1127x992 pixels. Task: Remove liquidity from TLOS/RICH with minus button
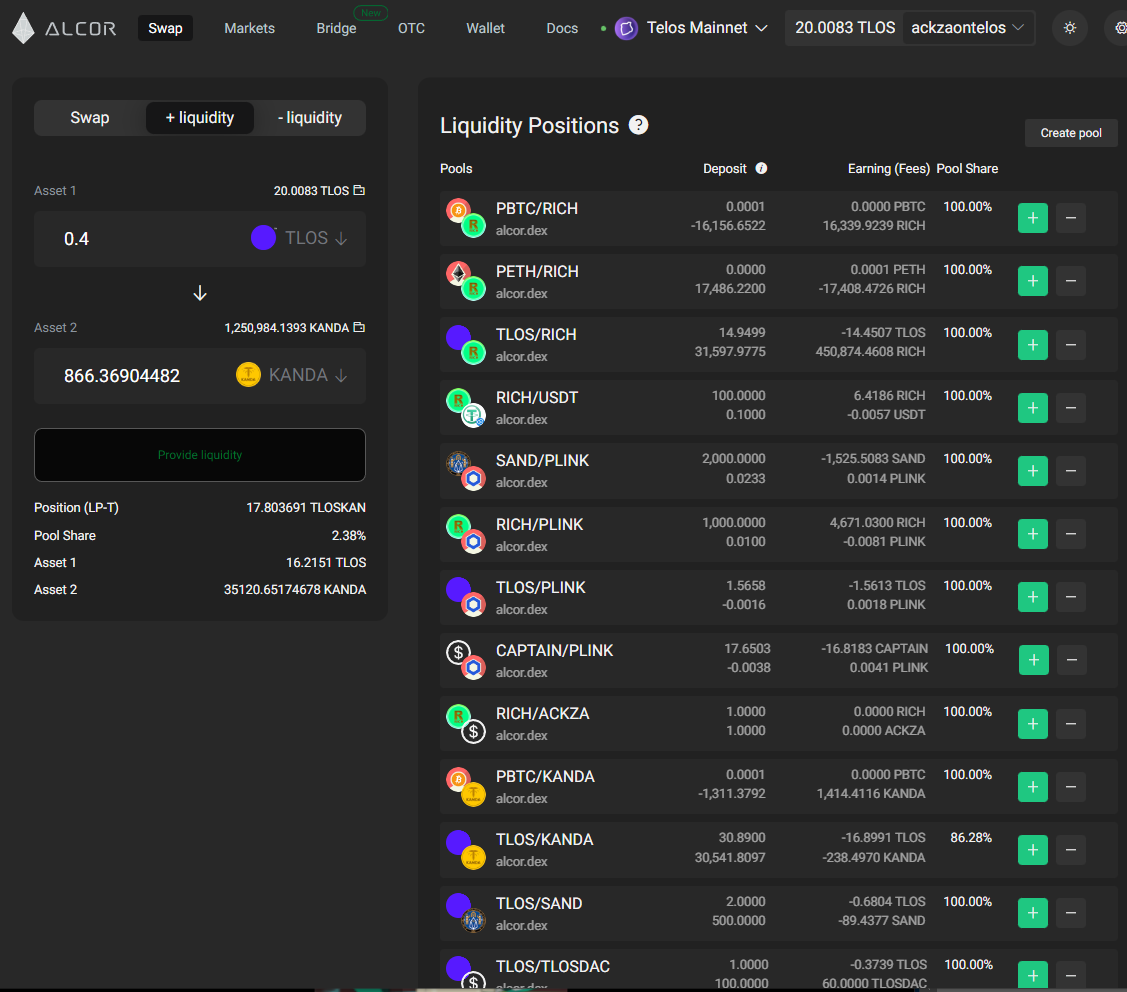1070,344
